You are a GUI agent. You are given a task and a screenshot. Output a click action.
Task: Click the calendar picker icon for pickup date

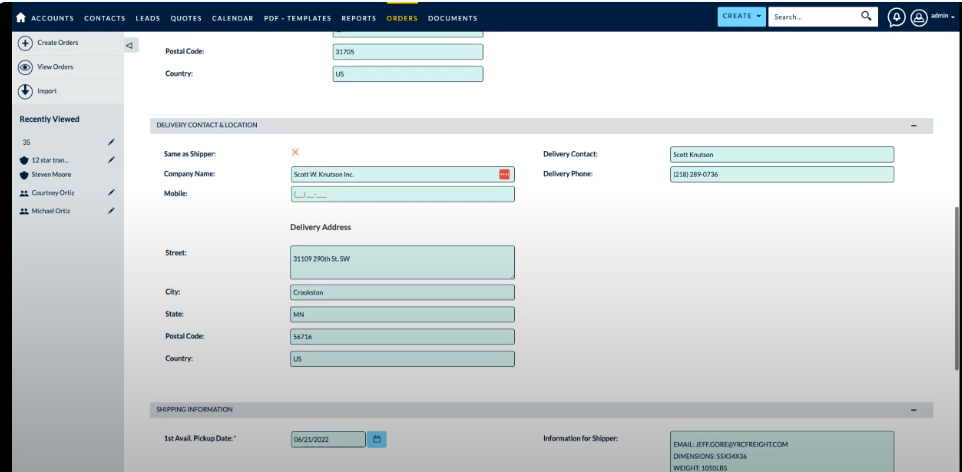click(x=377, y=439)
